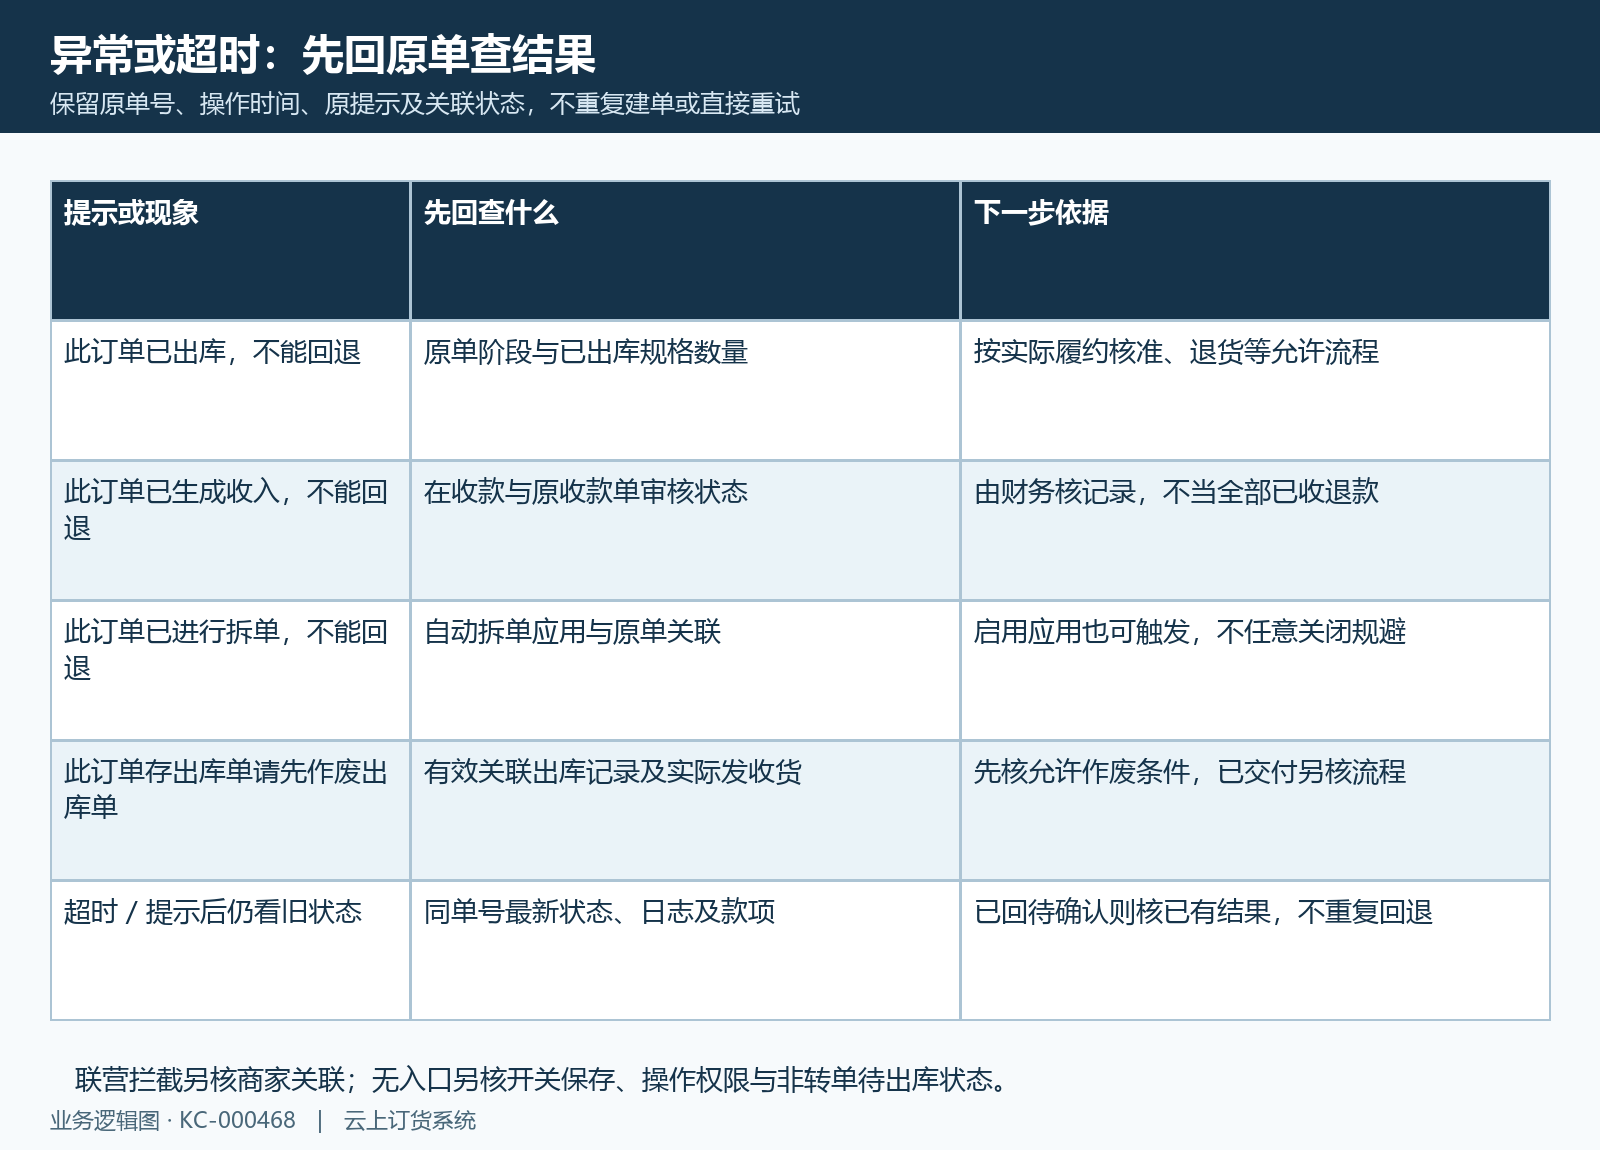
Task: Click the column header 先回查什么
Action: coord(685,251)
